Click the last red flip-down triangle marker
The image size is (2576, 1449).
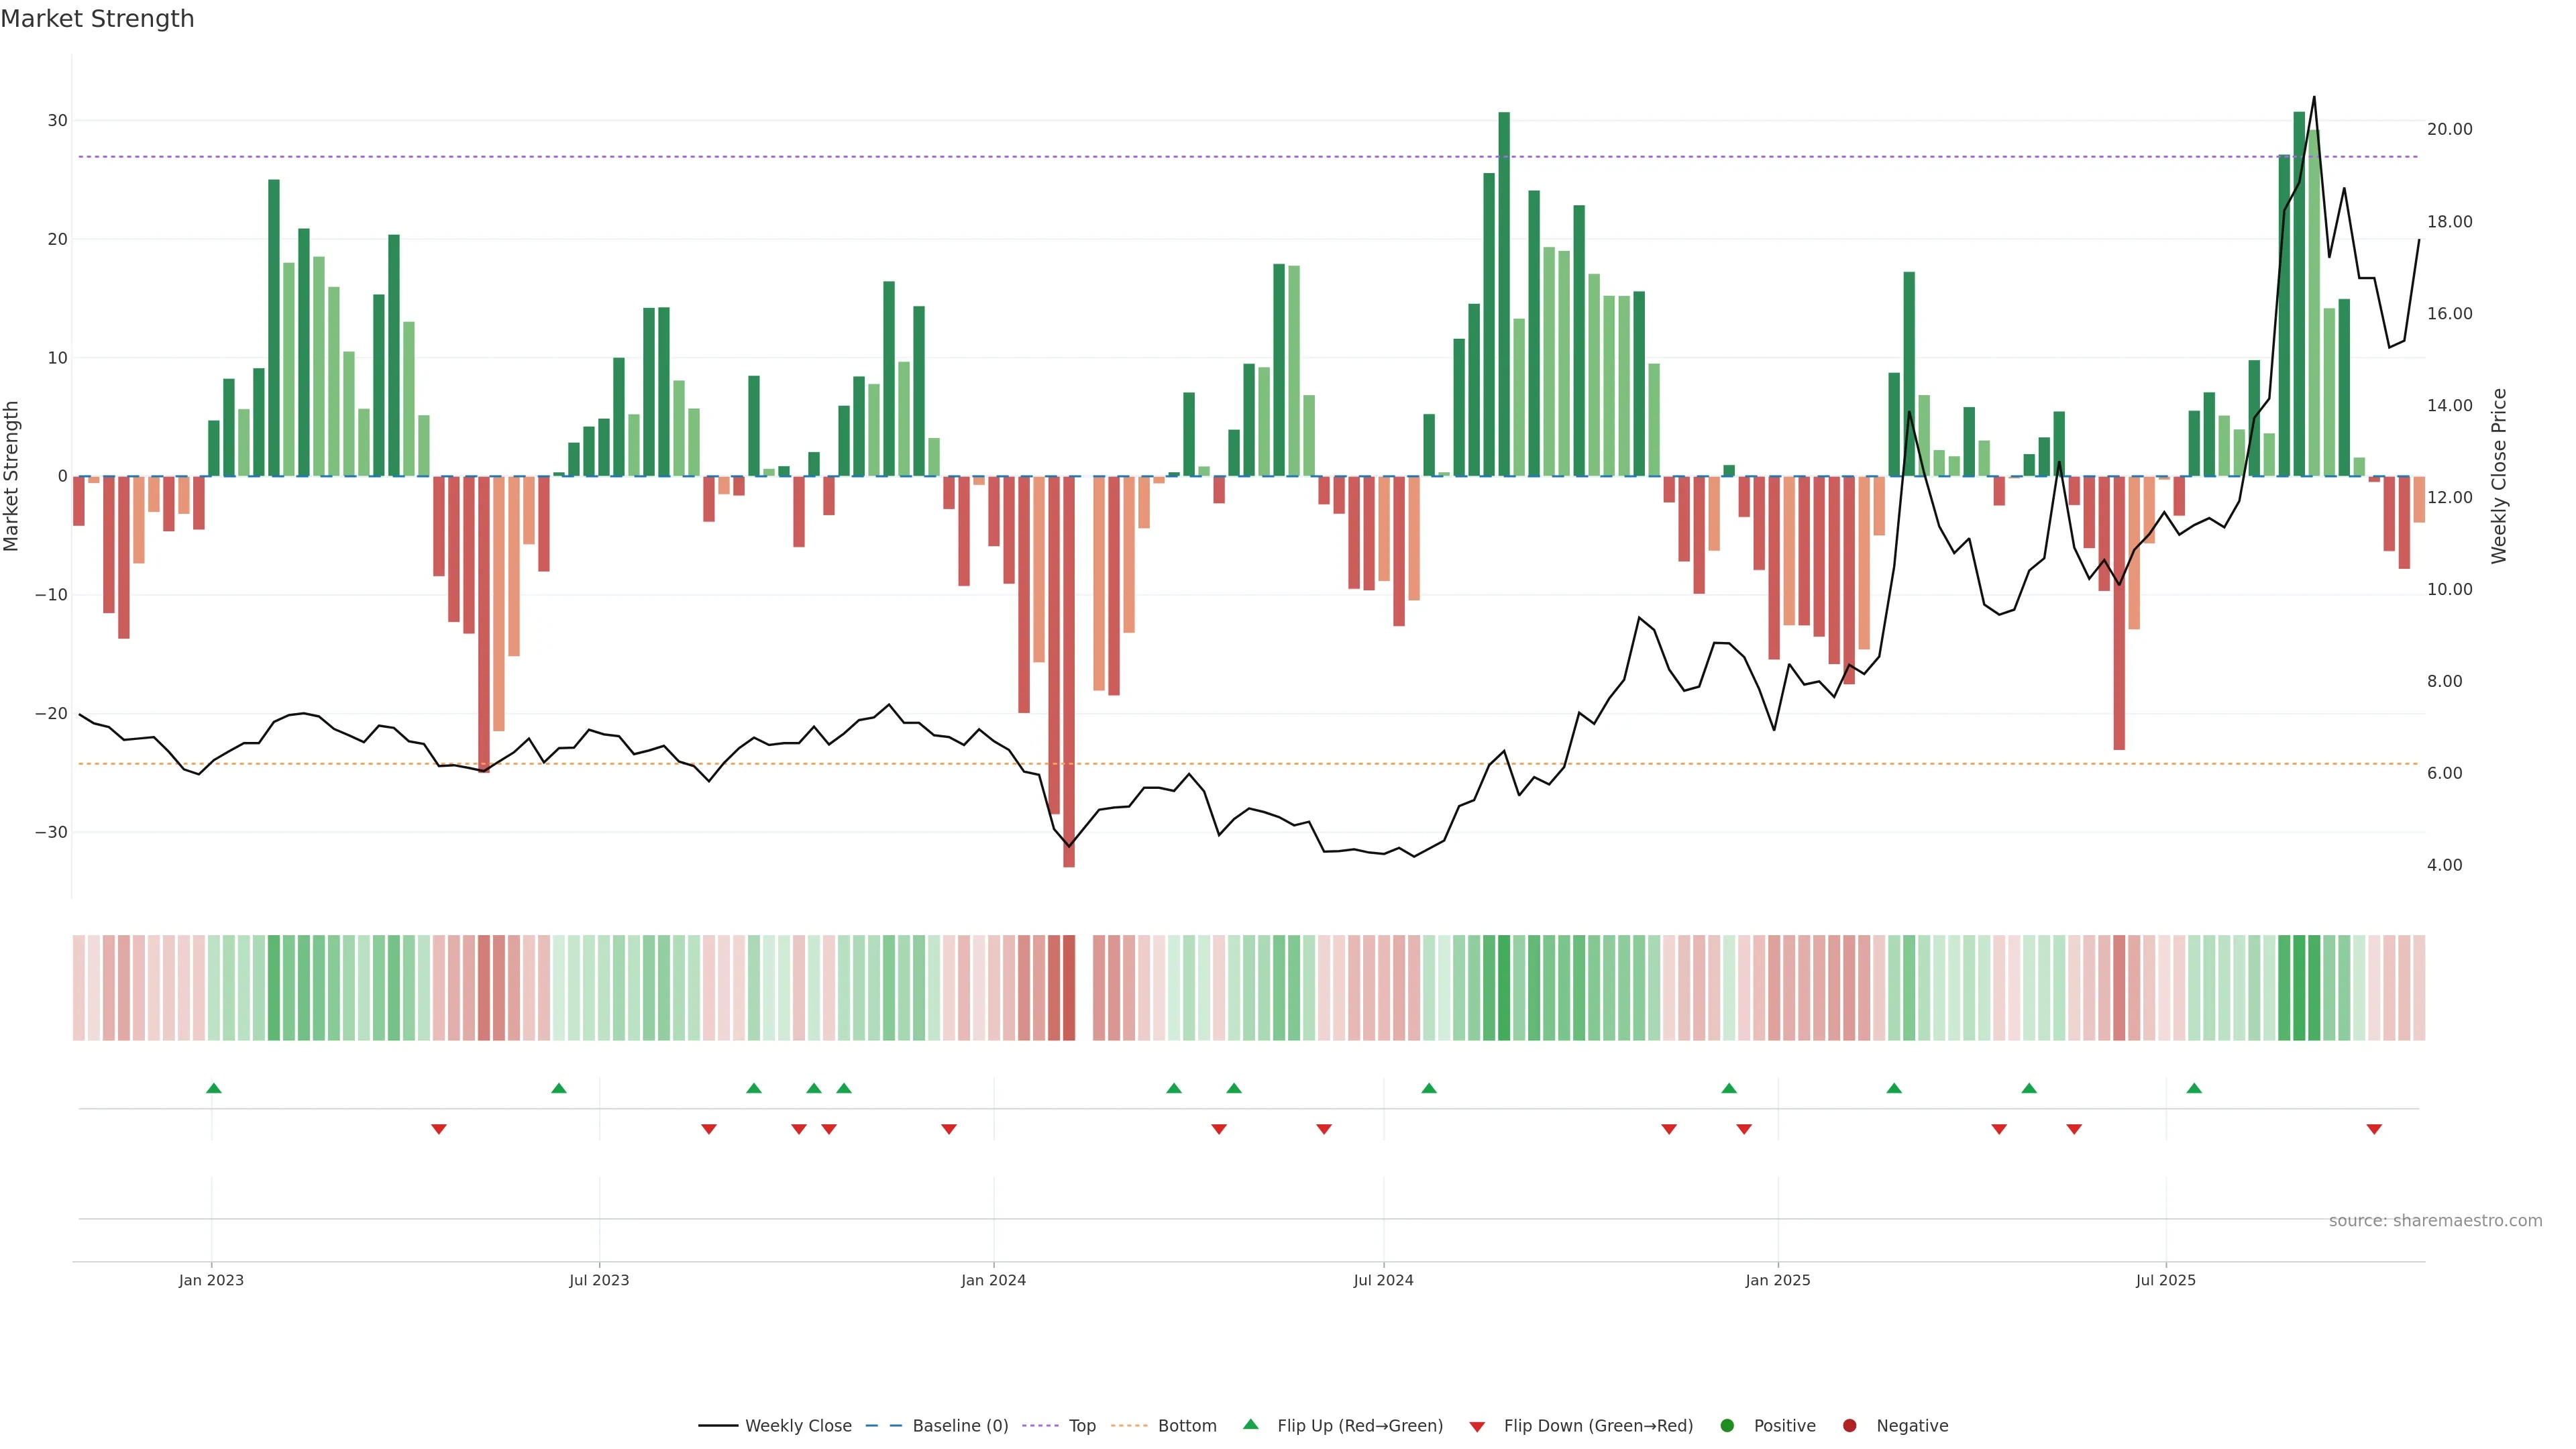click(2374, 1129)
